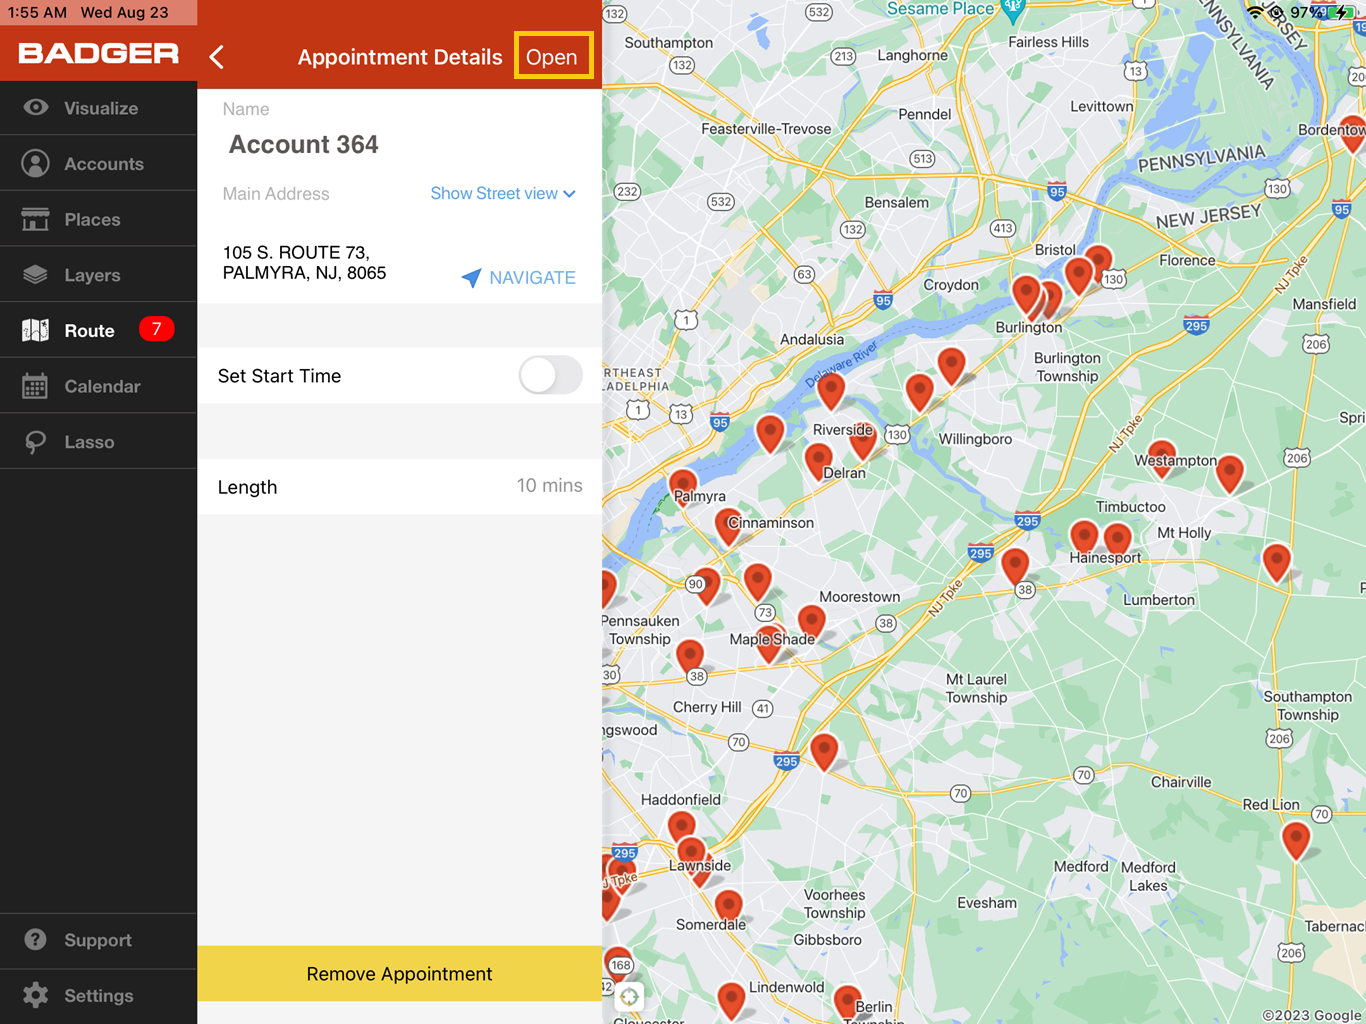Open Support in the sidebar

coord(98,940)
